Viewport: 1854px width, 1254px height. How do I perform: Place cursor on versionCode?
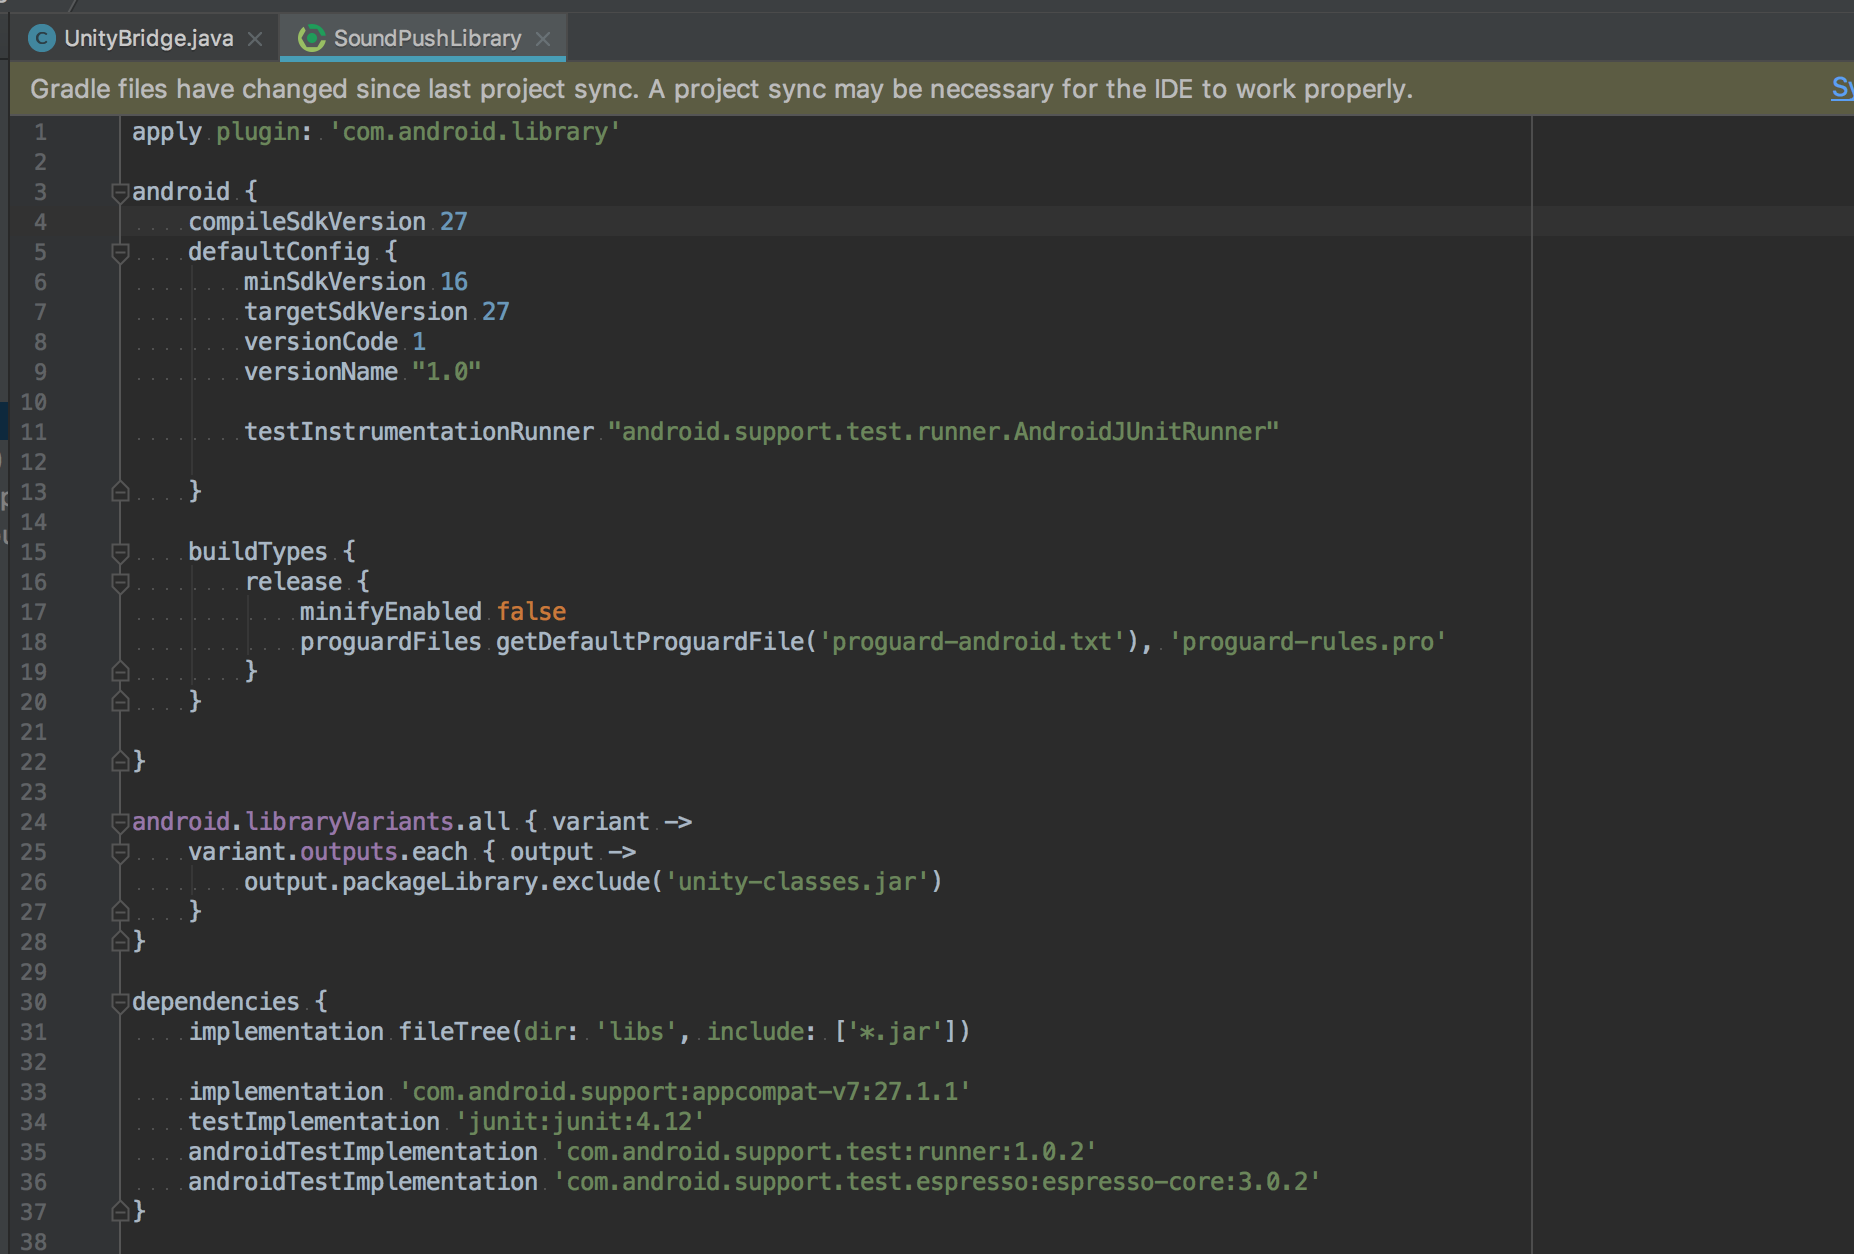[321, 342]
